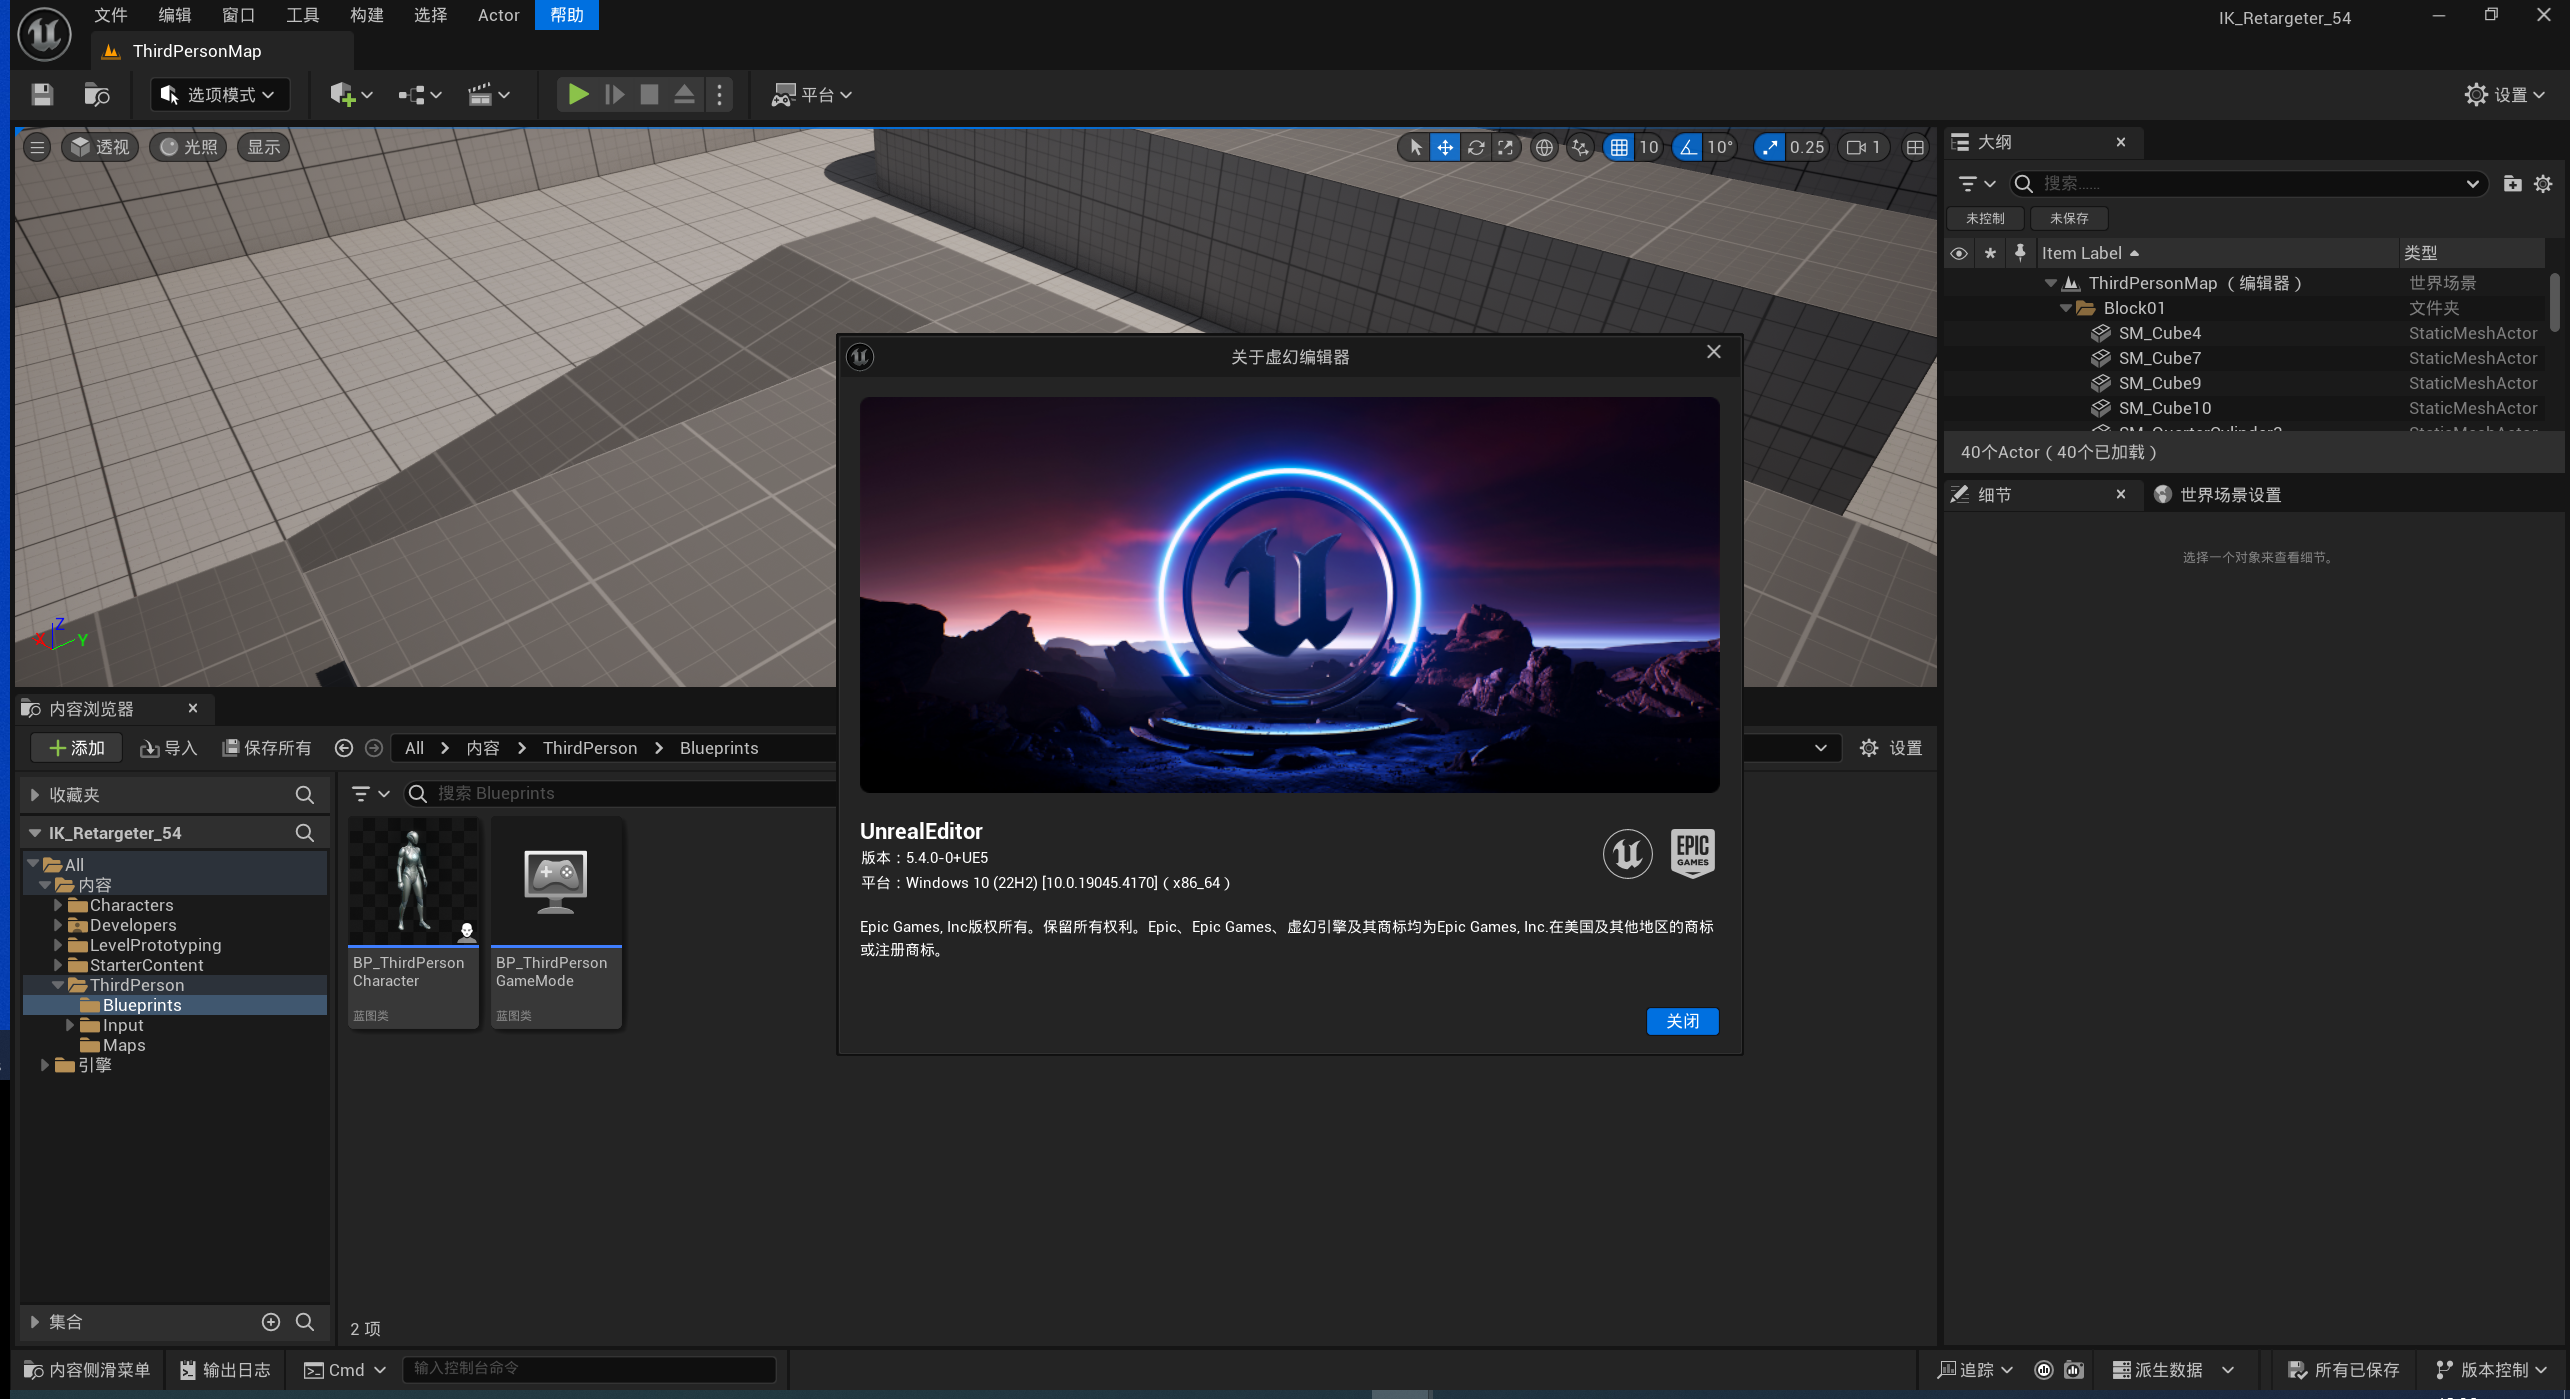Click the 导入 import button
This screenshot has width=2570, height=1399.
tap(168, 748)
